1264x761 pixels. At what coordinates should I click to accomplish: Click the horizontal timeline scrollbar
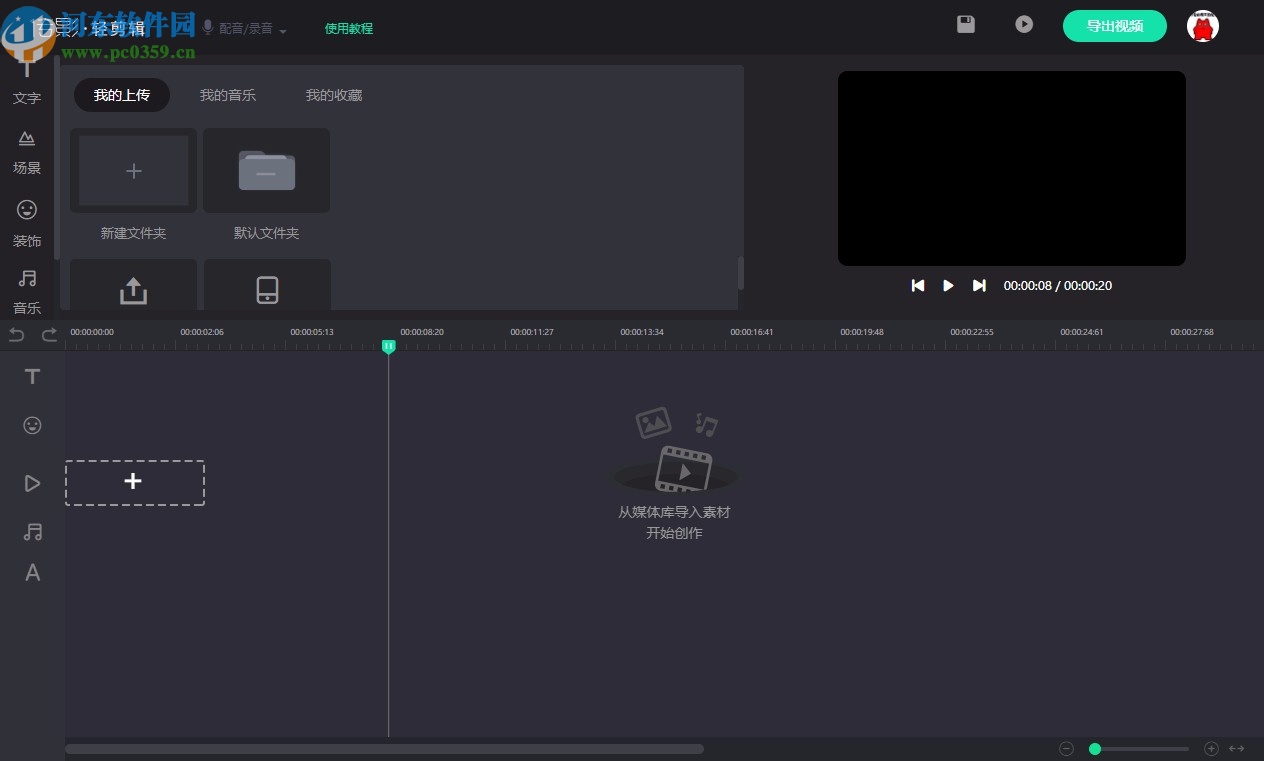coord(384,748)
